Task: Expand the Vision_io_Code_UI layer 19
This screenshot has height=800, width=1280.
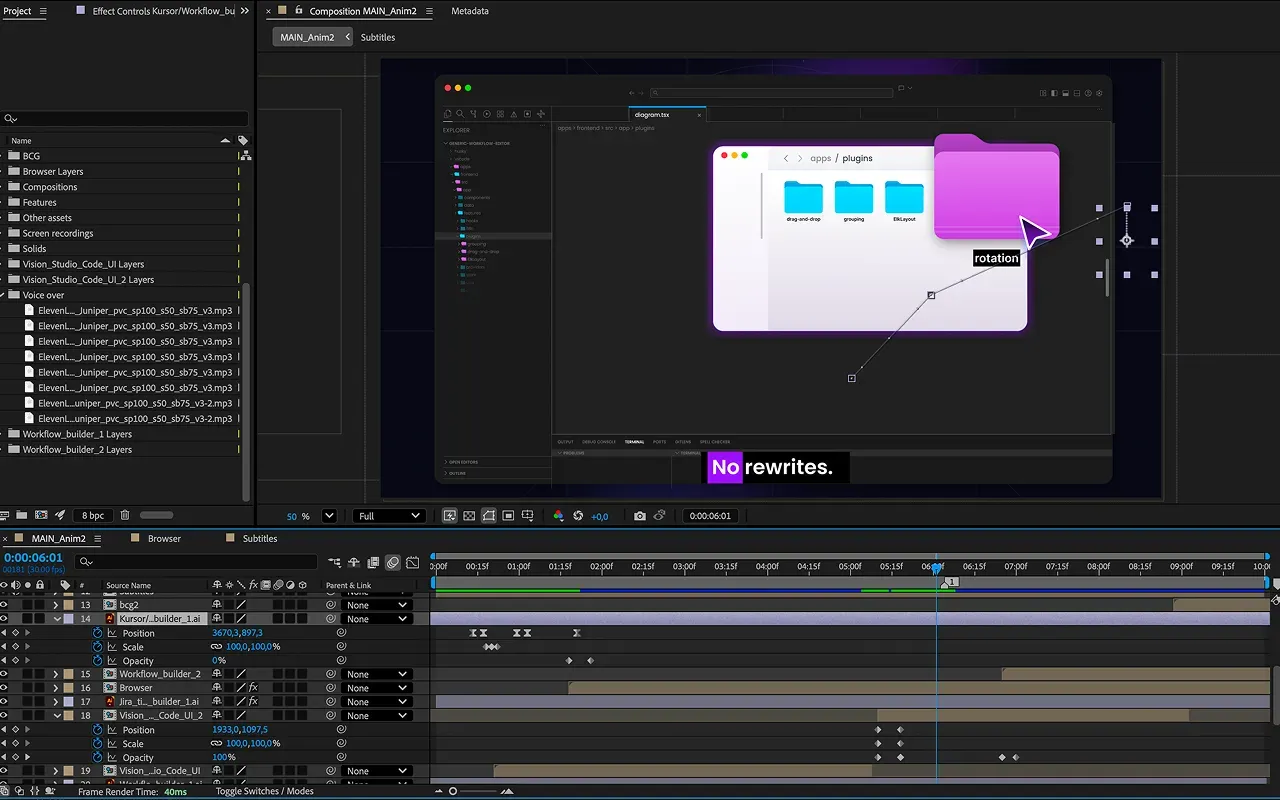Action: tap(56, 771)
